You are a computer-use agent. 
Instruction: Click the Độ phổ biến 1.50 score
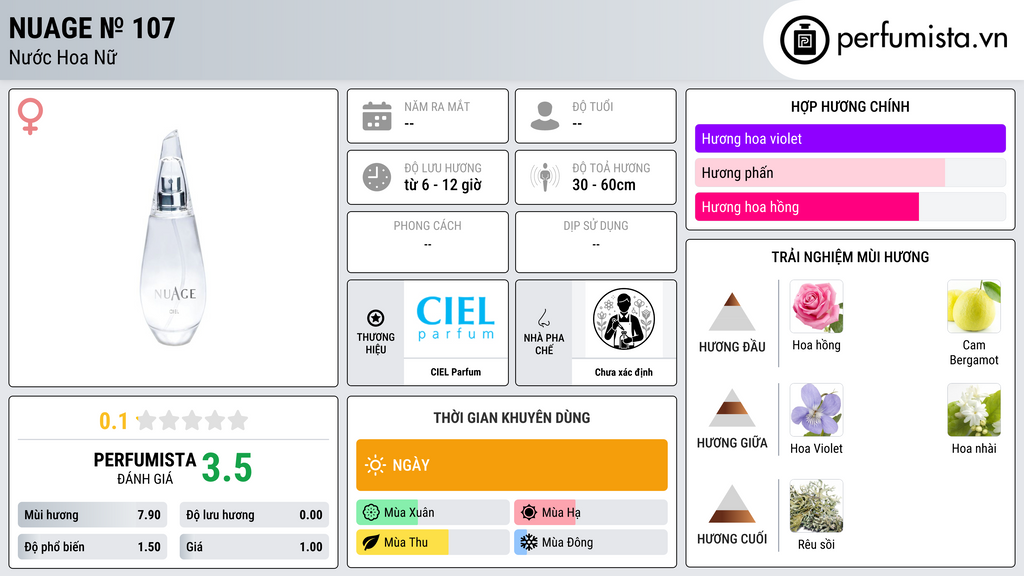tap(92, 547)
